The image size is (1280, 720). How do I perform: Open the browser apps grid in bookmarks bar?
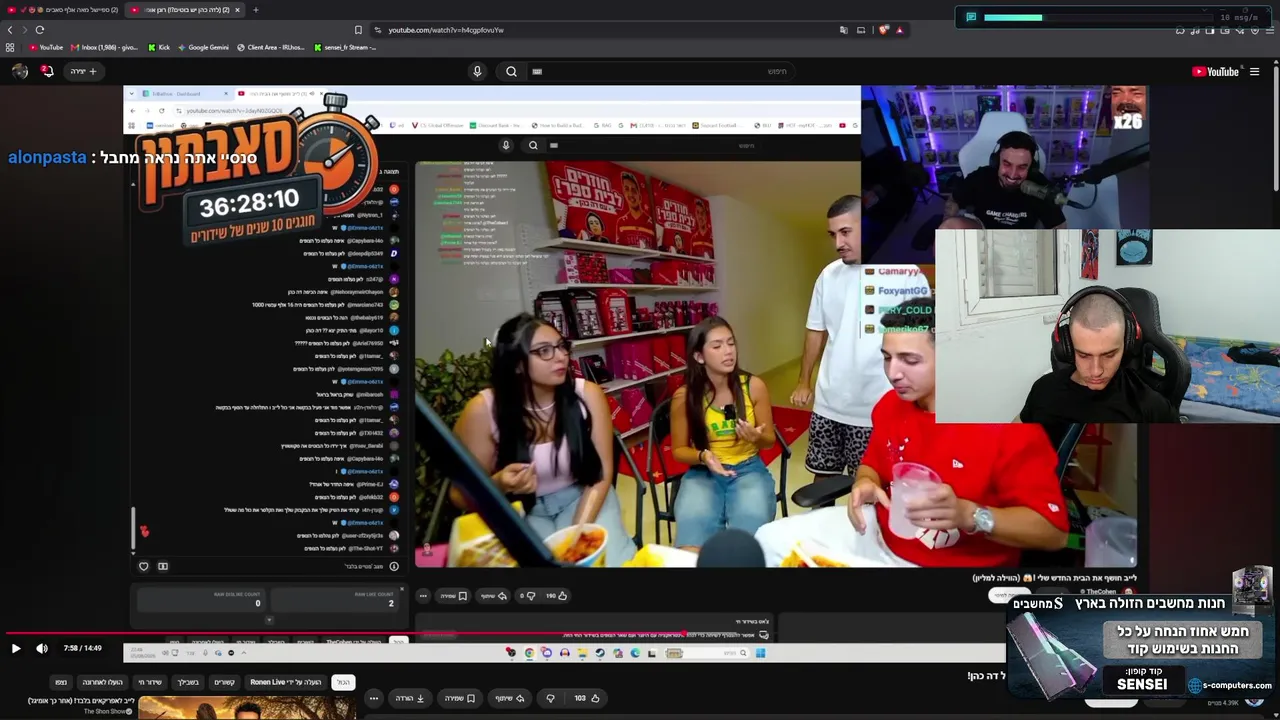click(10, 47)
